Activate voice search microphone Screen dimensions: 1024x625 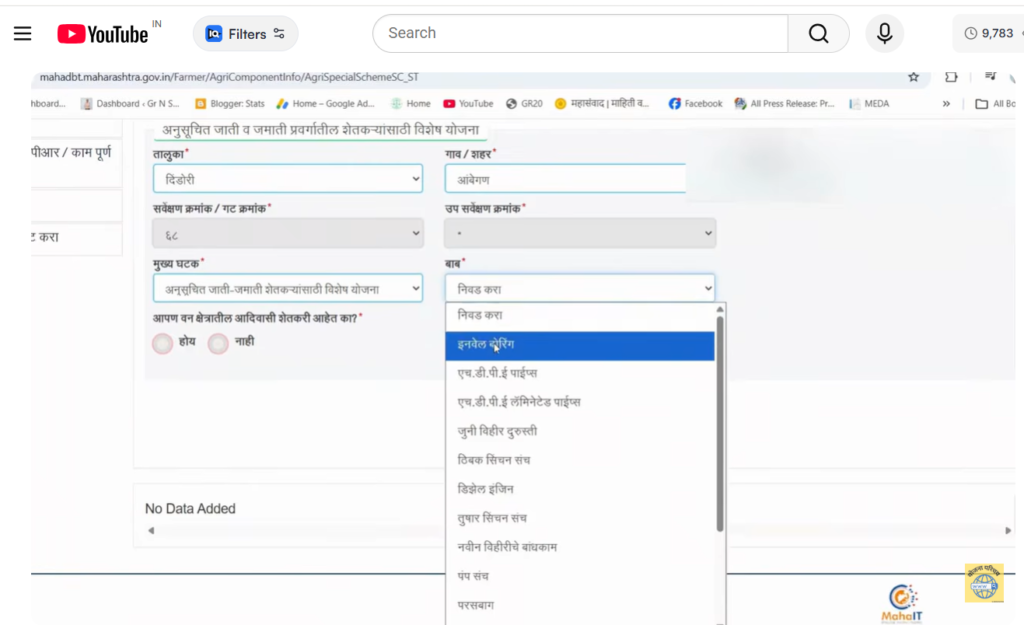884,34
